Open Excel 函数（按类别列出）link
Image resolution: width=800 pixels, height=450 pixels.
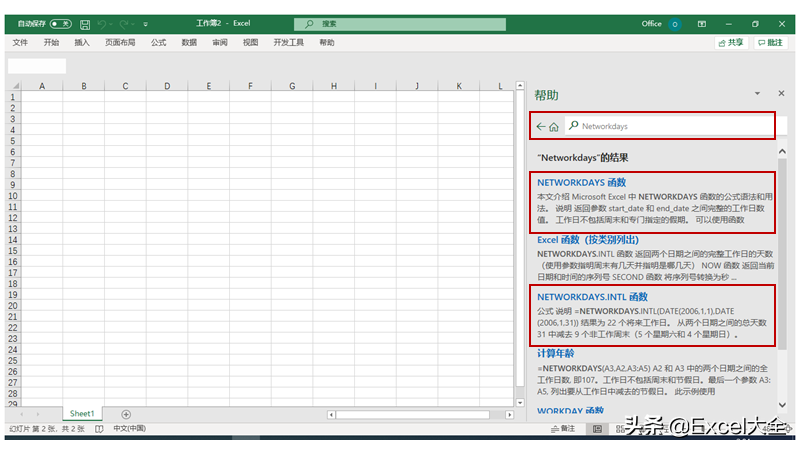588,239
